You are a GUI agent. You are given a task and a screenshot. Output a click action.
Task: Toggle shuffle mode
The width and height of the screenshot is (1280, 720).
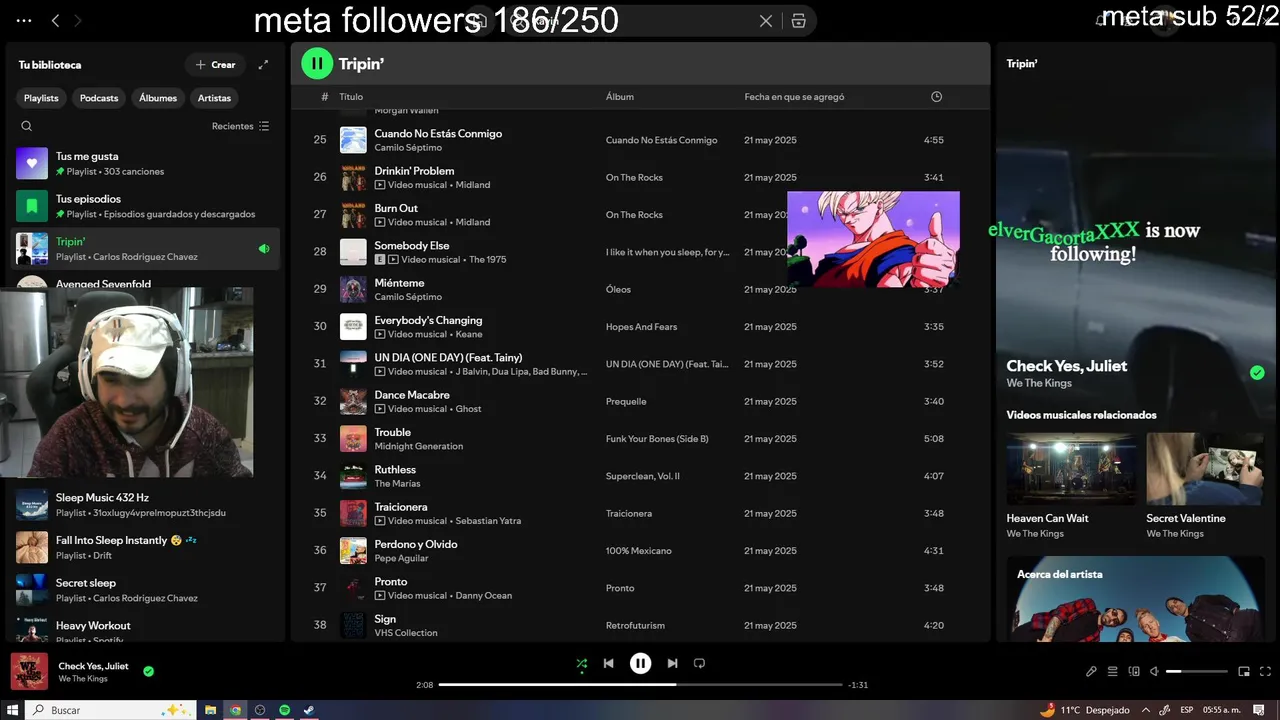pos(582,663)
